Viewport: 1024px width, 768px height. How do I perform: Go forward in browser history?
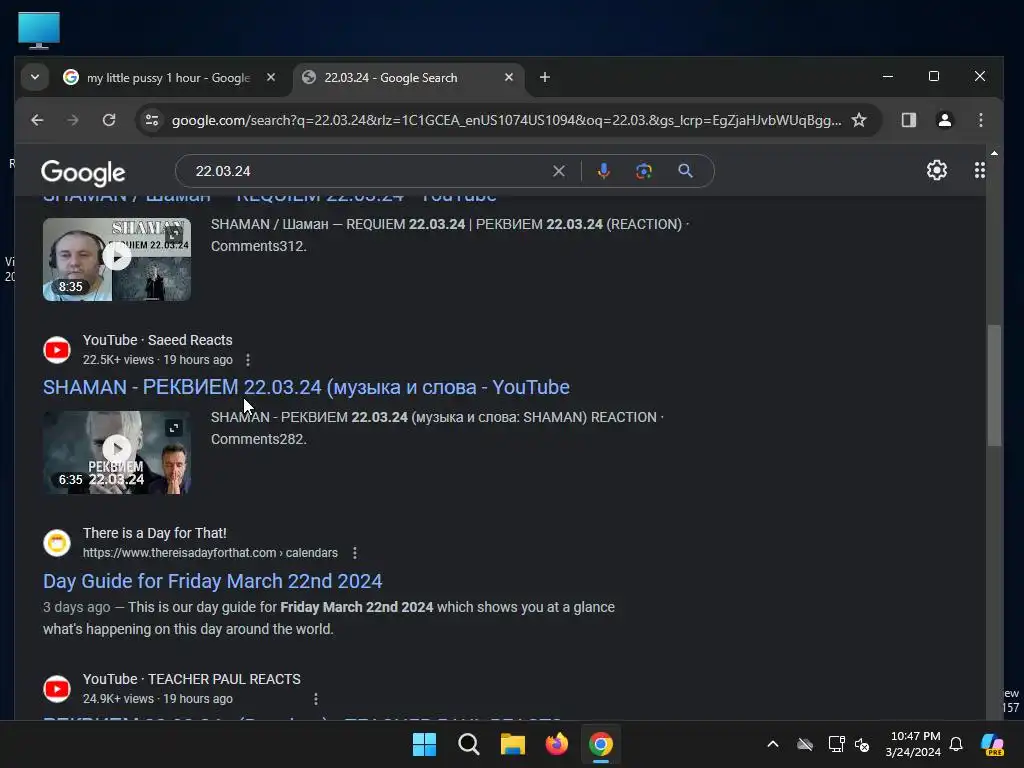click(x=73, y=120)
